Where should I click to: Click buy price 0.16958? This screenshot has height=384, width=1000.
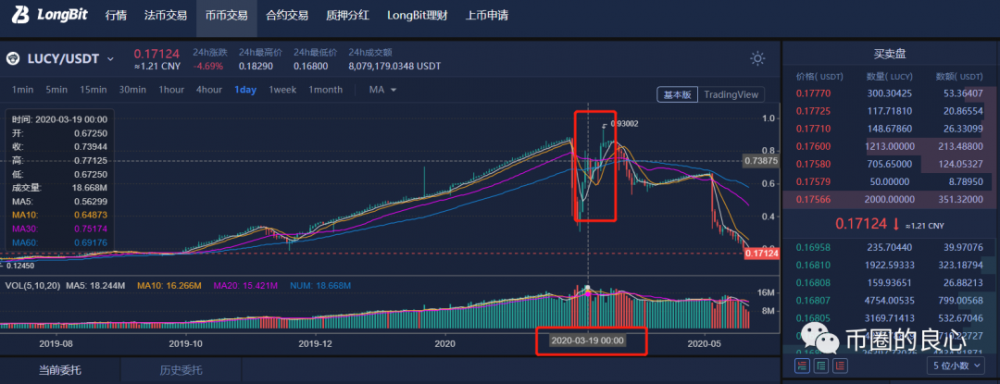point(812,247)
